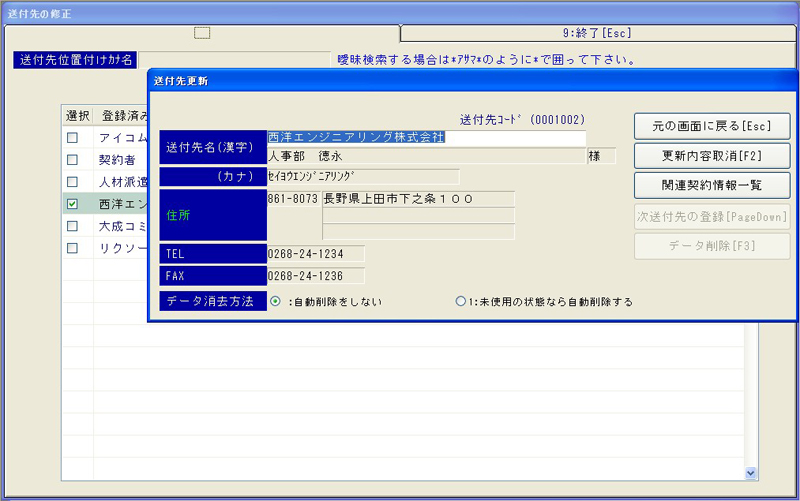800x501 pixels.
Task: Click the 人事部 徳永 name field
Action: click(x=425, y=156)
